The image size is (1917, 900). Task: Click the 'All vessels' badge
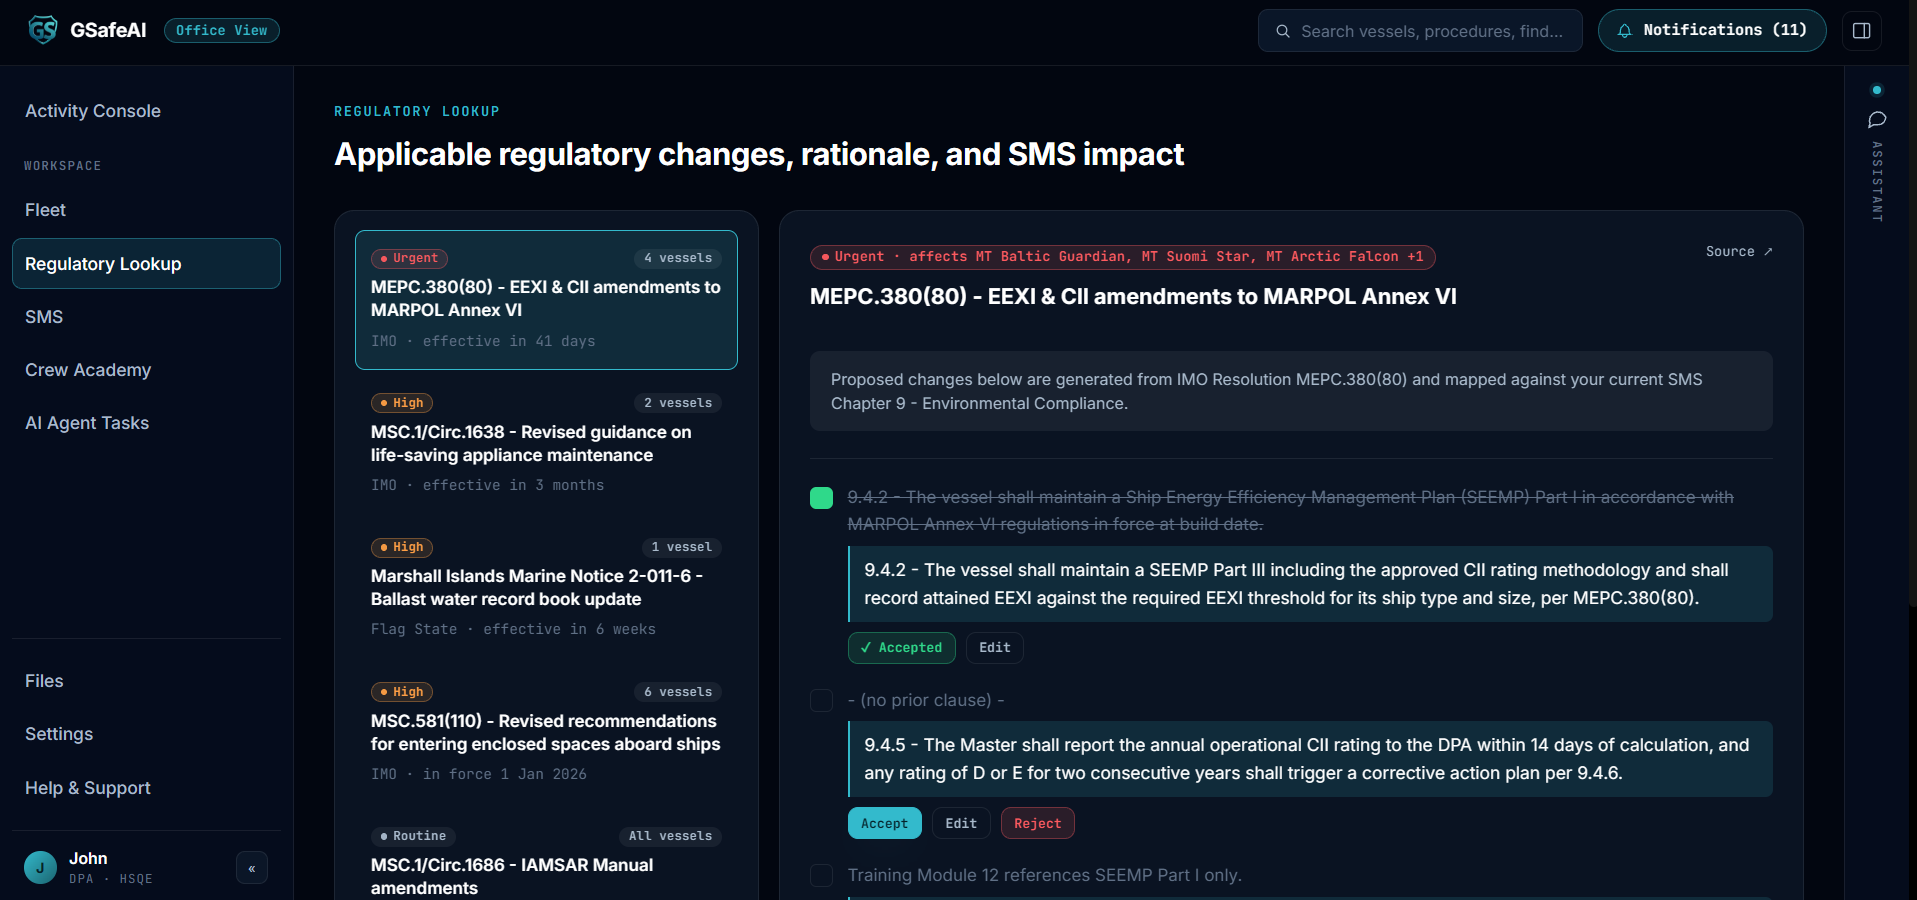click(x=670, y=836)
